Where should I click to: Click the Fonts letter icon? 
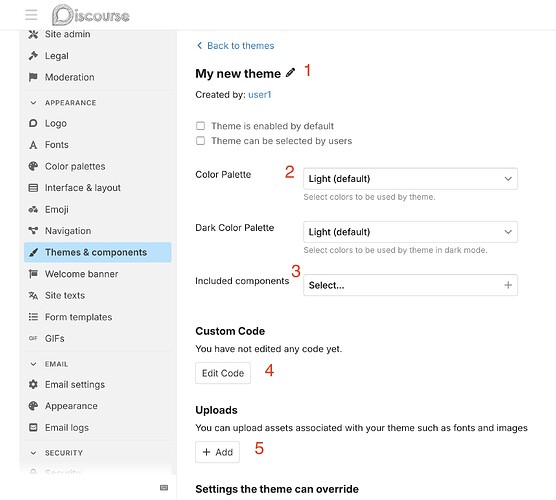click(33, 145)
